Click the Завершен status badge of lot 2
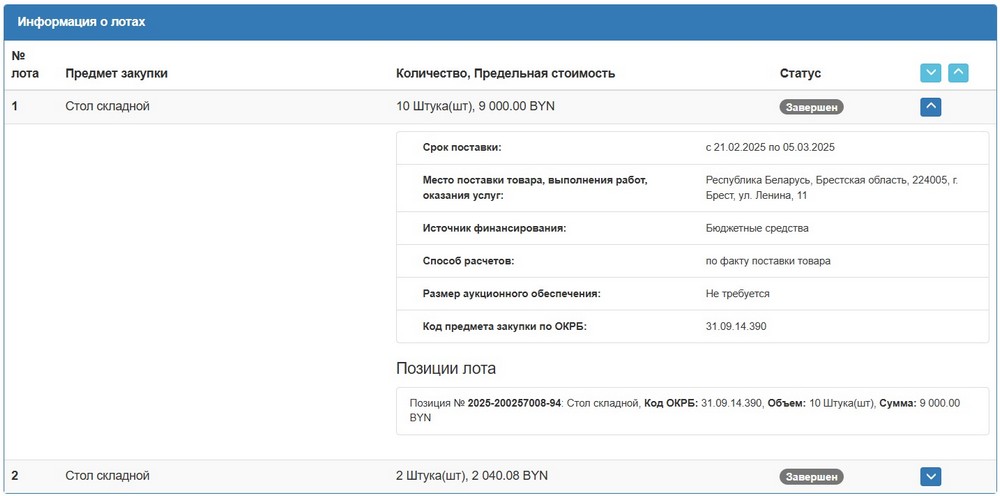The width and height of the screenshot is (1000, 496). click(x=811, y=477)
